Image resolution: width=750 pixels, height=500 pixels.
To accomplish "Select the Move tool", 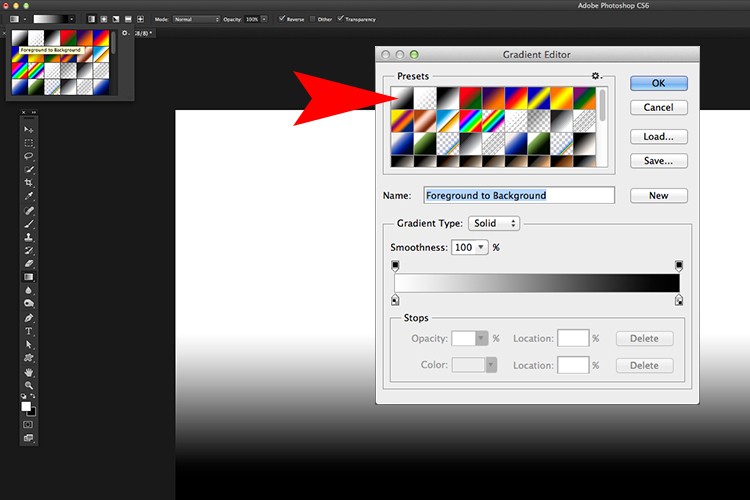I will [x=29, y=130].
